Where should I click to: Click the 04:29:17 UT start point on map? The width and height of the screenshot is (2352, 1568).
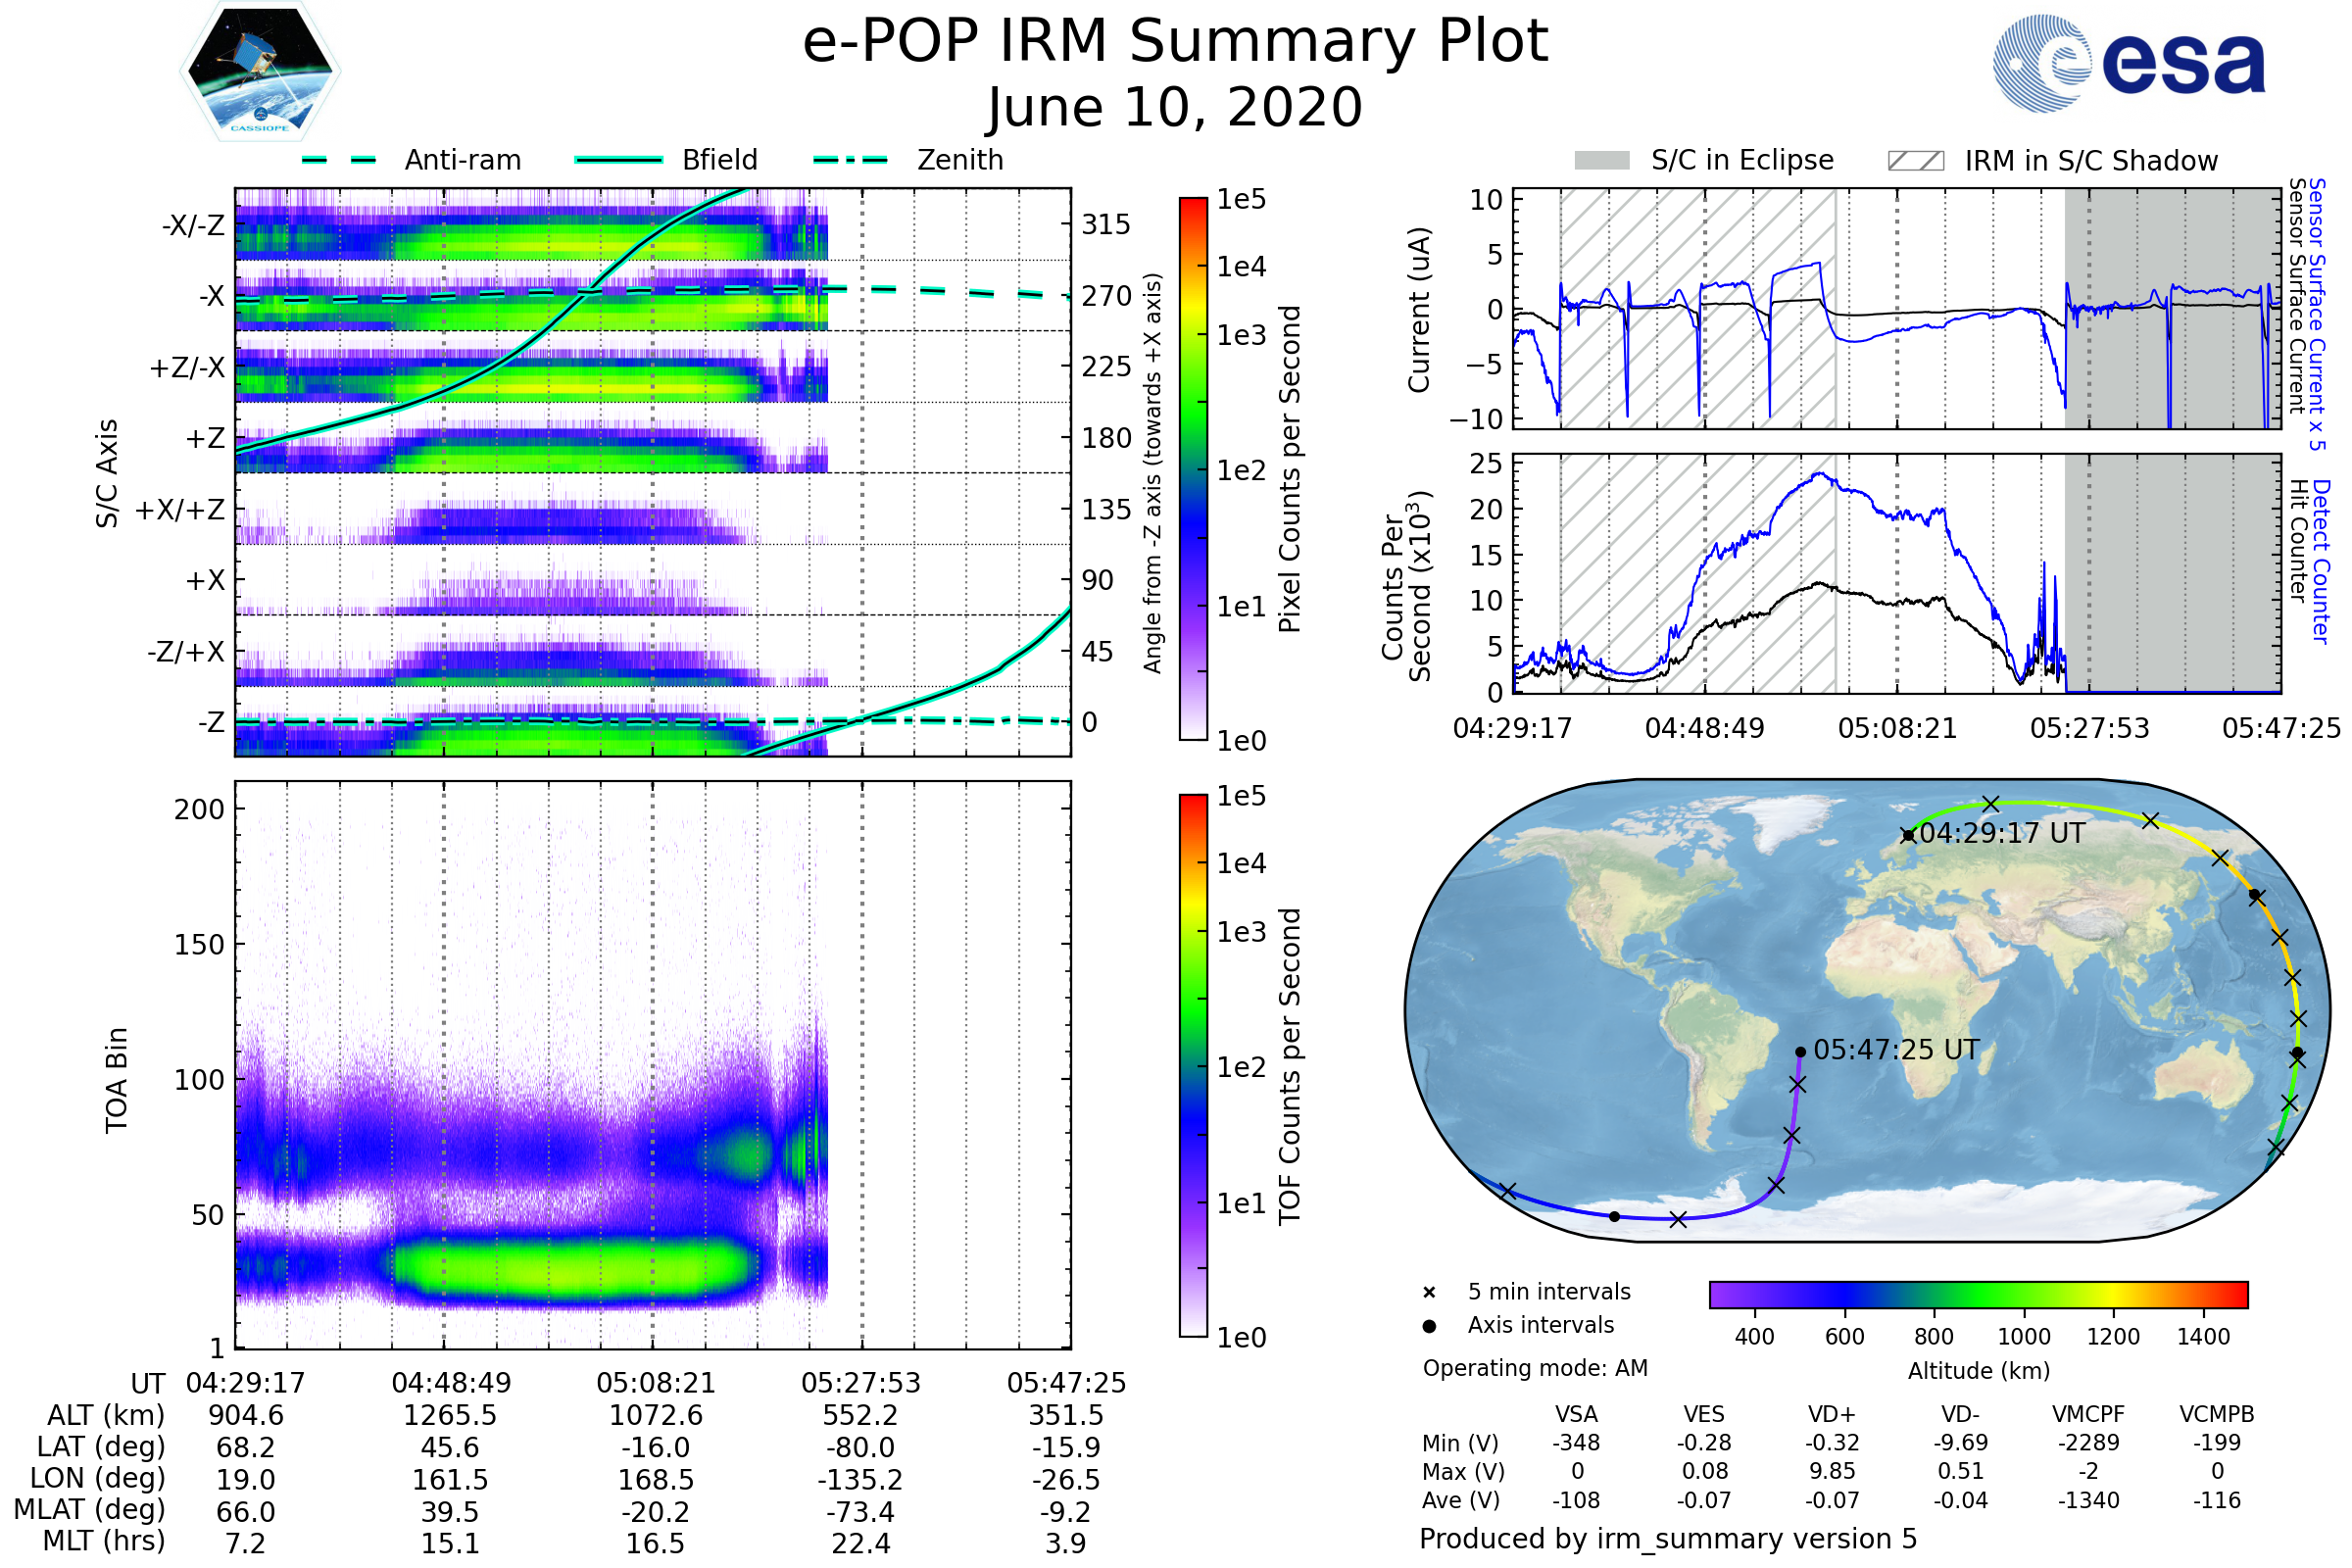[x=1908, y=835]
